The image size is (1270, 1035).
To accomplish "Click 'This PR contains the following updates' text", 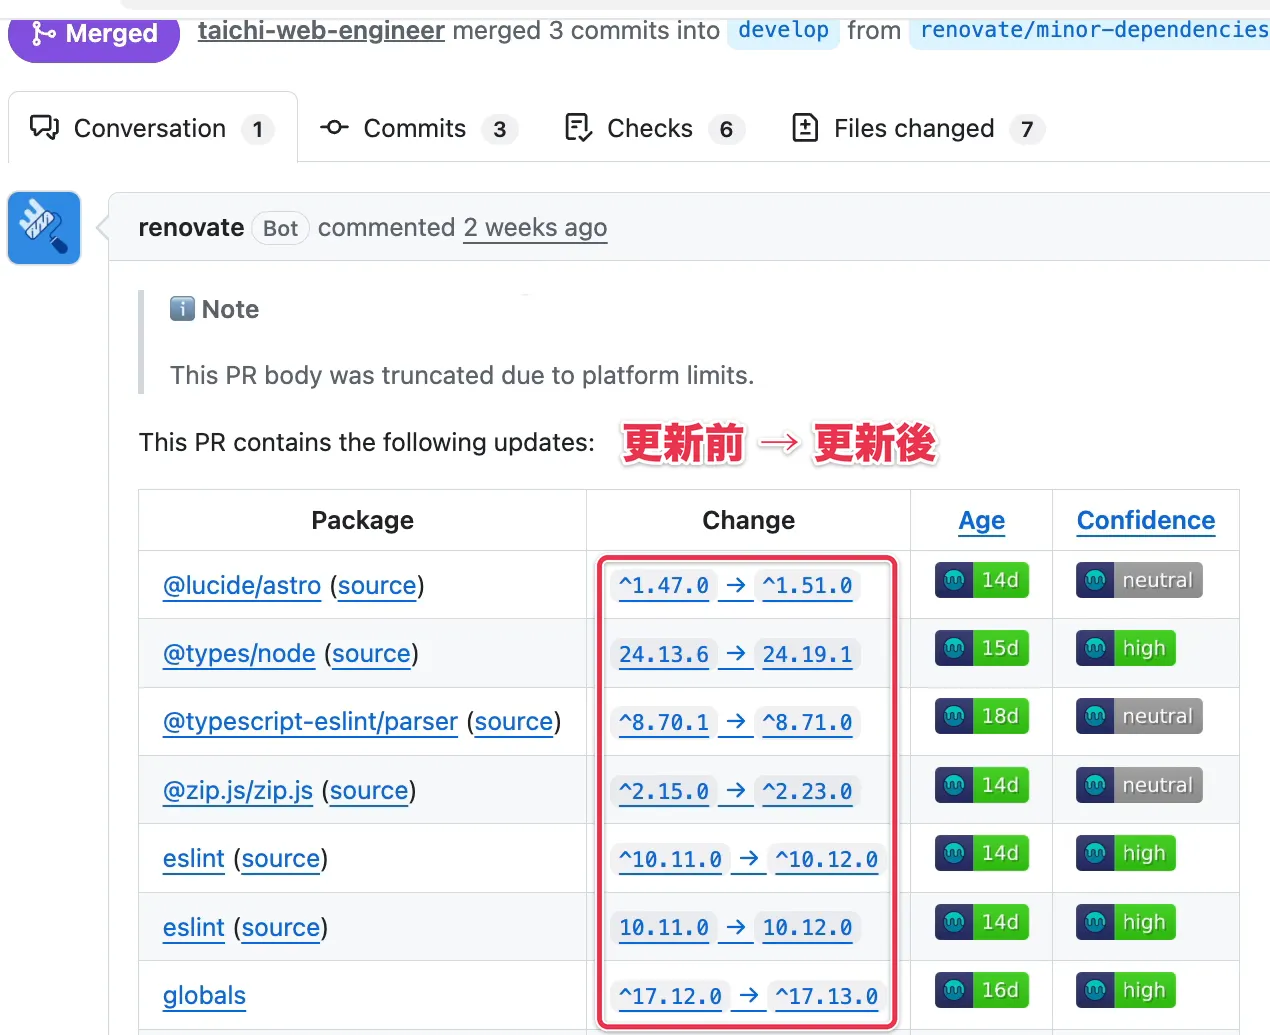I will [x=367, y=442].
